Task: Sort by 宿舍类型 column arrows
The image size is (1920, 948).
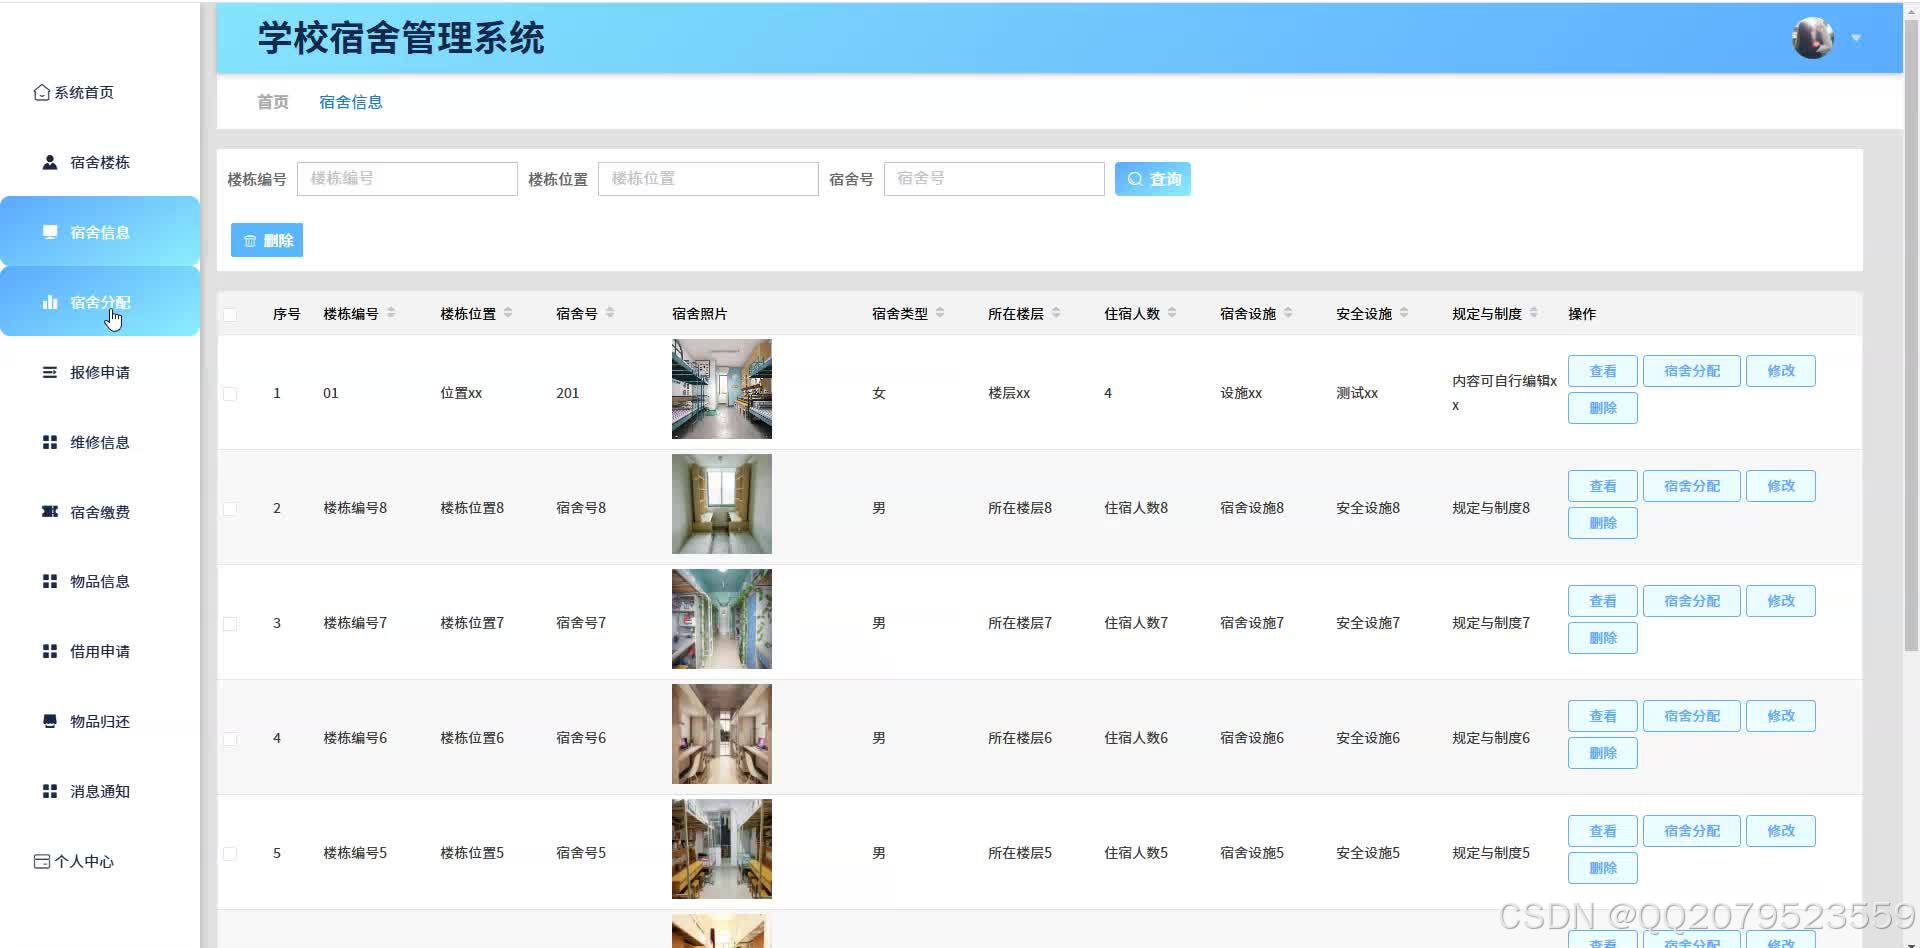Action: (940, 313)
